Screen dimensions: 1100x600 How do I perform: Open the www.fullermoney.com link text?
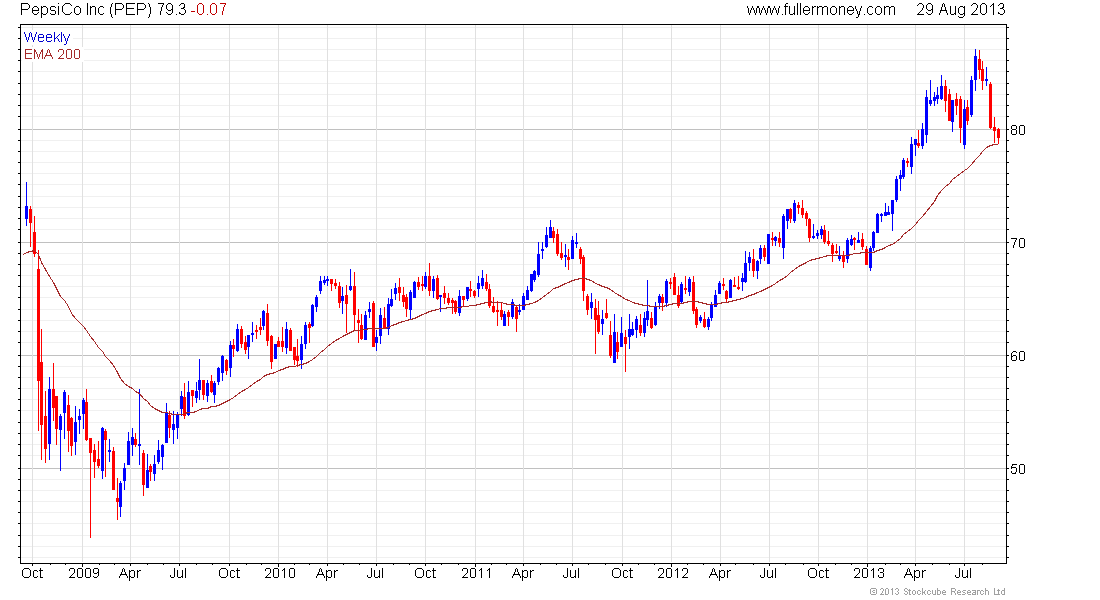pos(821,10)
